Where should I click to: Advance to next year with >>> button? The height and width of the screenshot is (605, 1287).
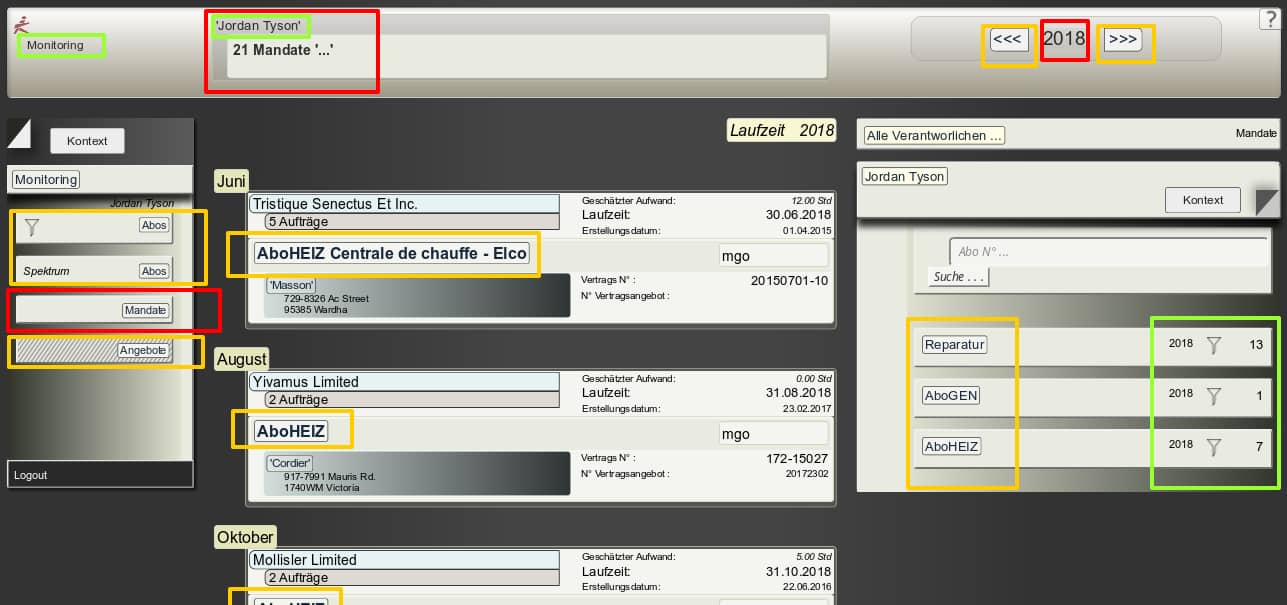coord(1122,40)
